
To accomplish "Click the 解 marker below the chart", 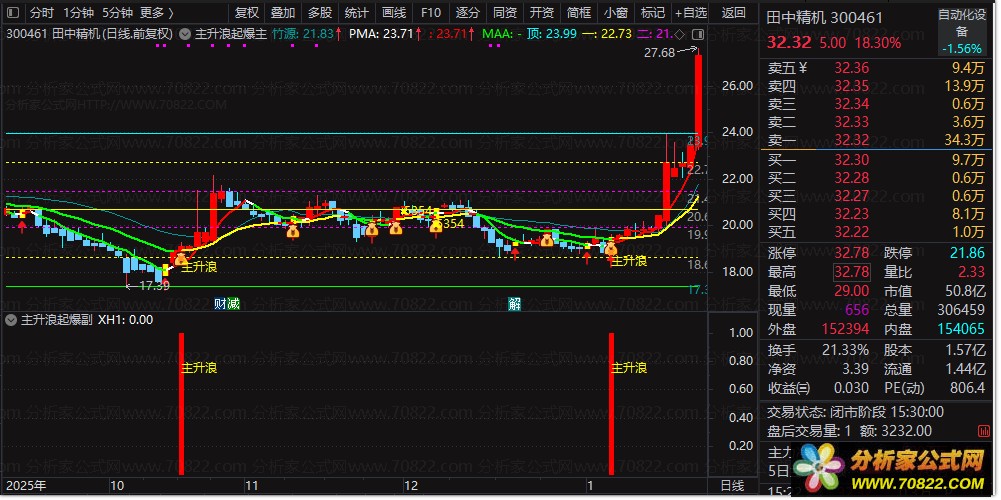I will pyautogui.click(x=515, y=304).
